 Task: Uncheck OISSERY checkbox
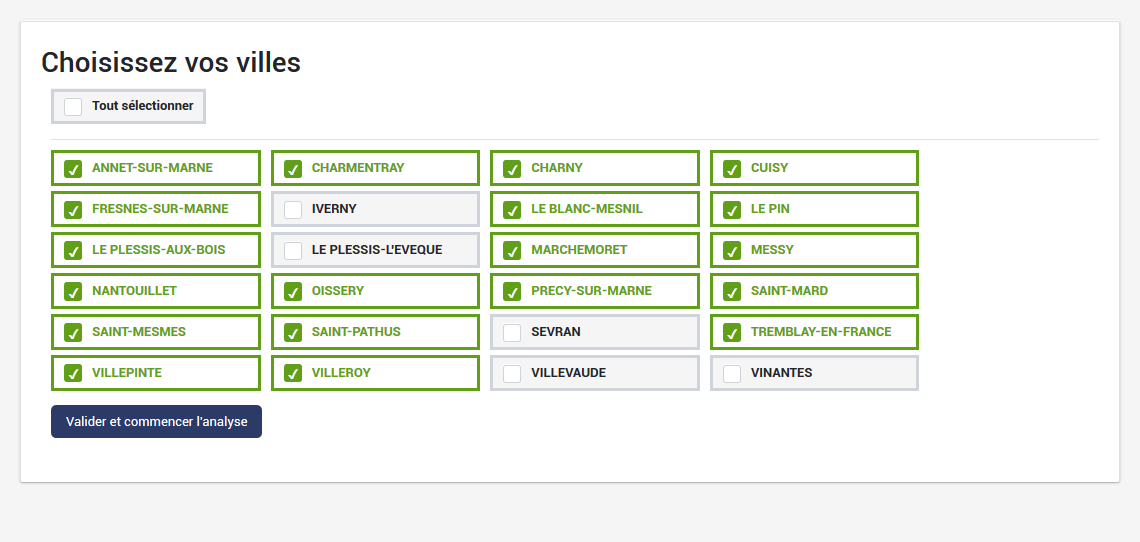[x=293, y=292]
